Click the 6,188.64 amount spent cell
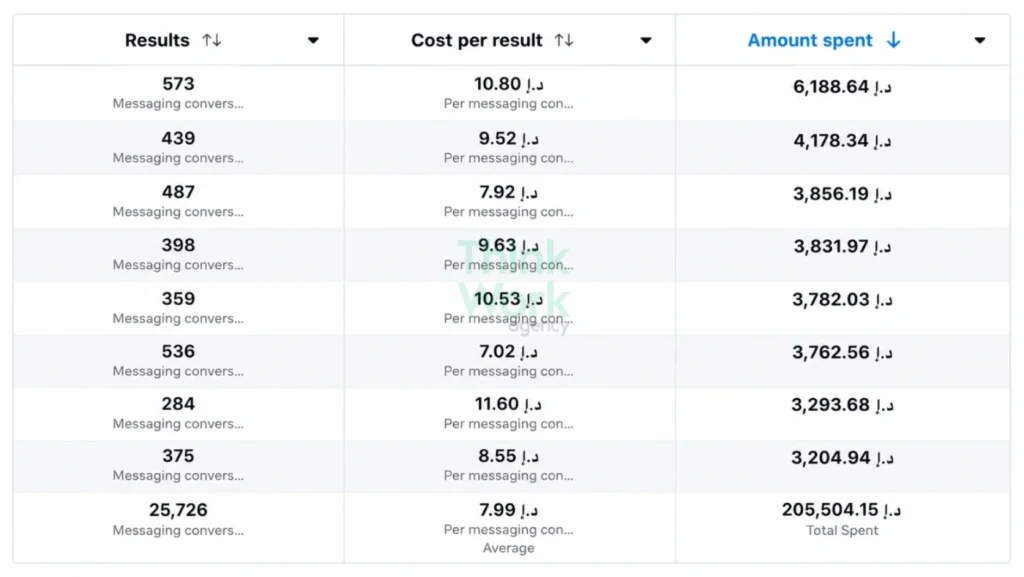1024x577 pixels. 842,93
